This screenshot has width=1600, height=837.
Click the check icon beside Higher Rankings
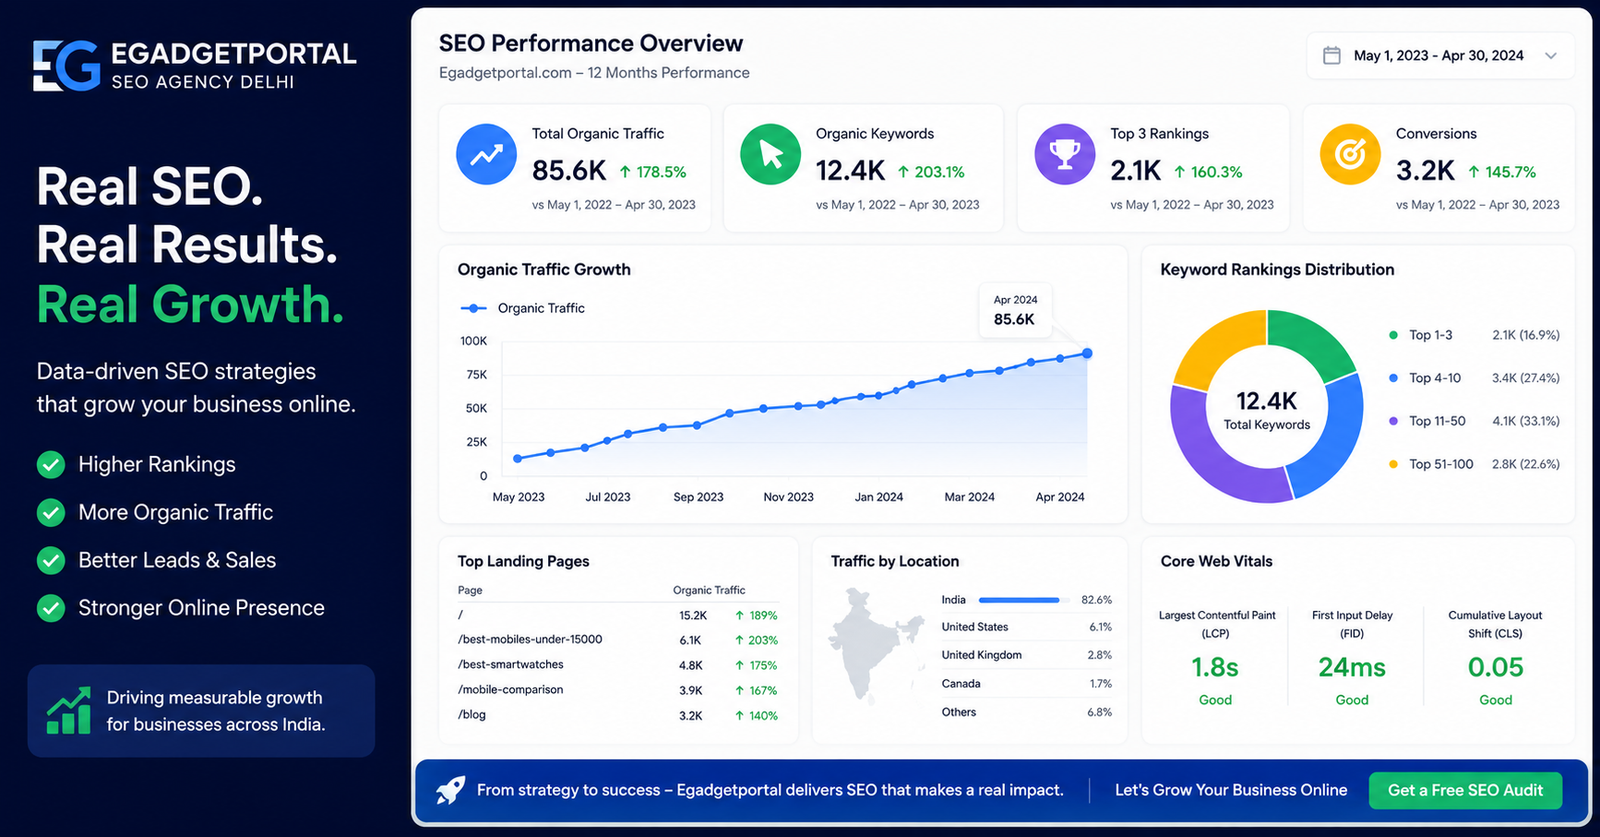point(51,465)
